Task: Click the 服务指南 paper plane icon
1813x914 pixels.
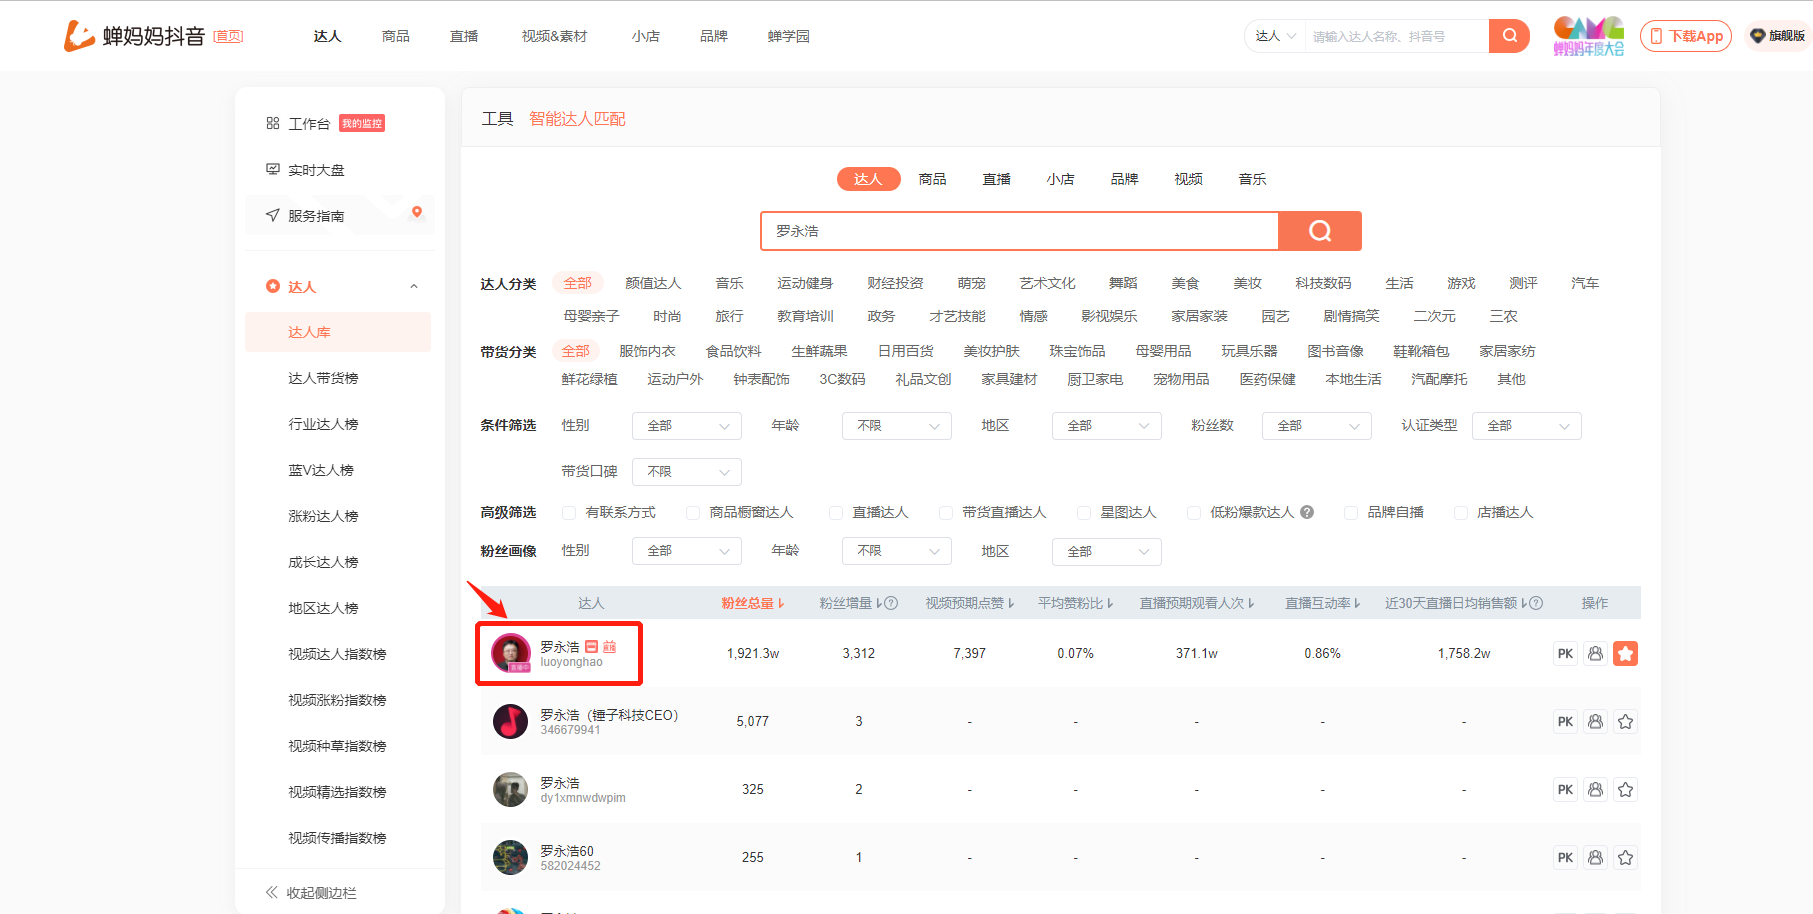Action: pos(272,215)
